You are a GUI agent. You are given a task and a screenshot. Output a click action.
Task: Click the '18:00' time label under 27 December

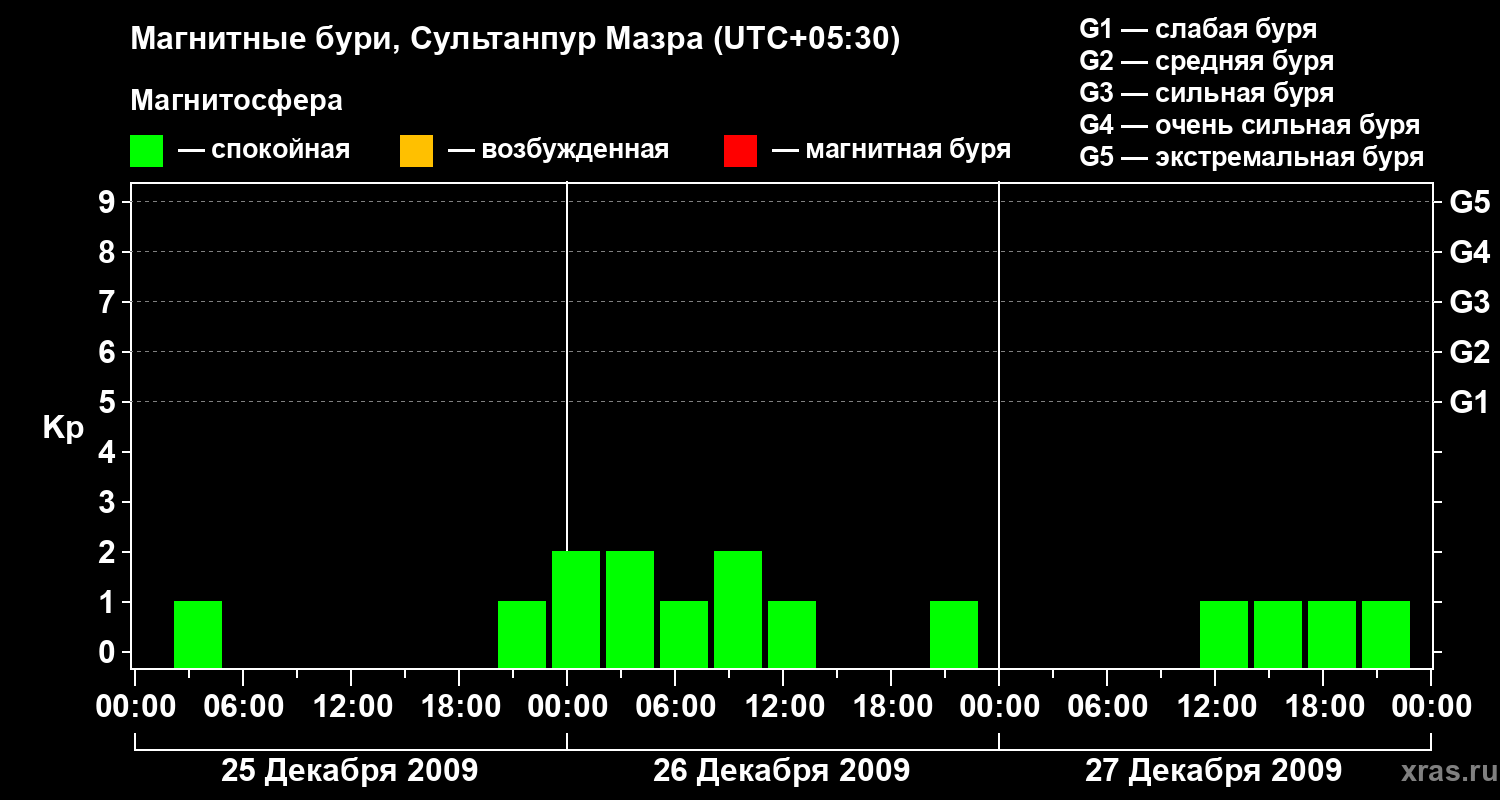[1323, 707]
